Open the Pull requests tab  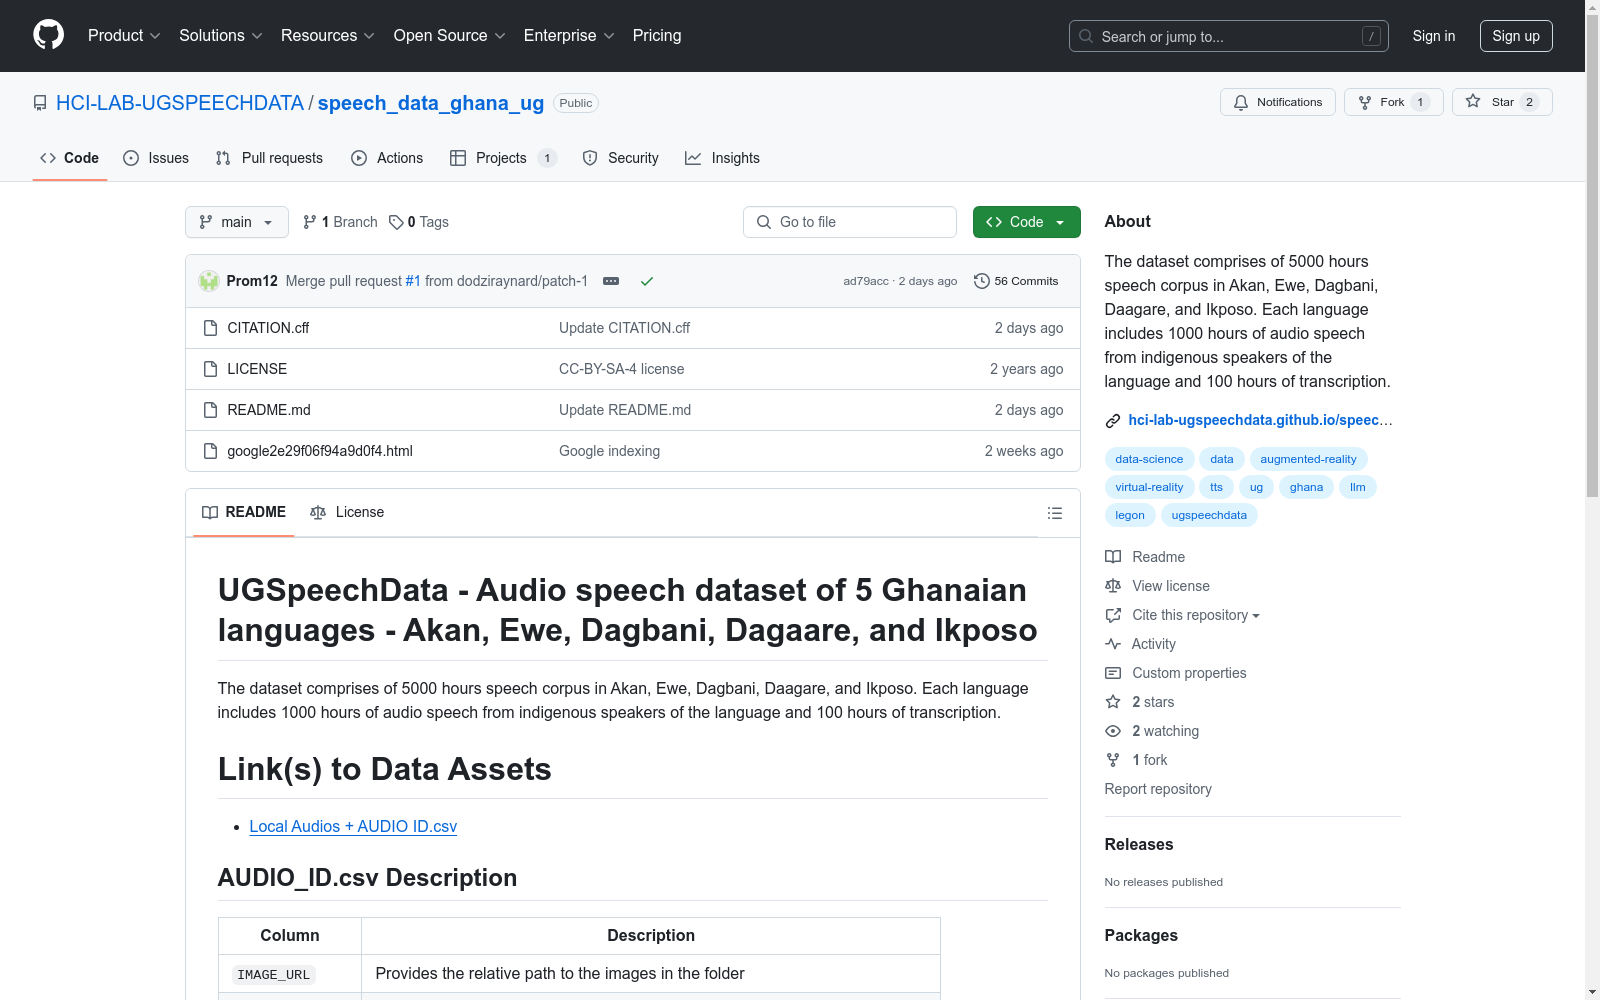coord(269,158)
